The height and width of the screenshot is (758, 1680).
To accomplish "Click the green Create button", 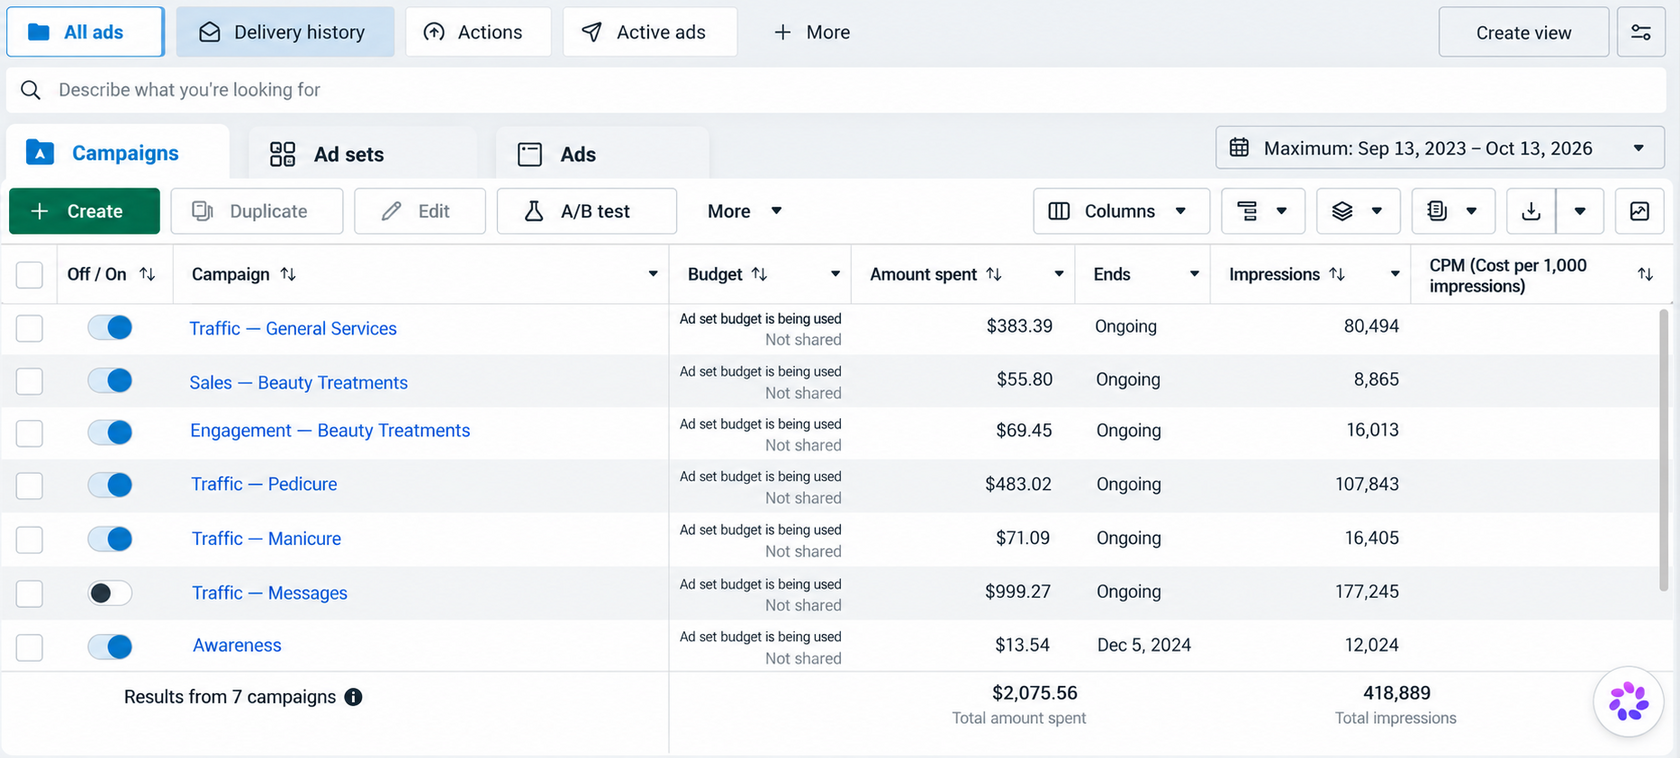I will tap(84, 211).
